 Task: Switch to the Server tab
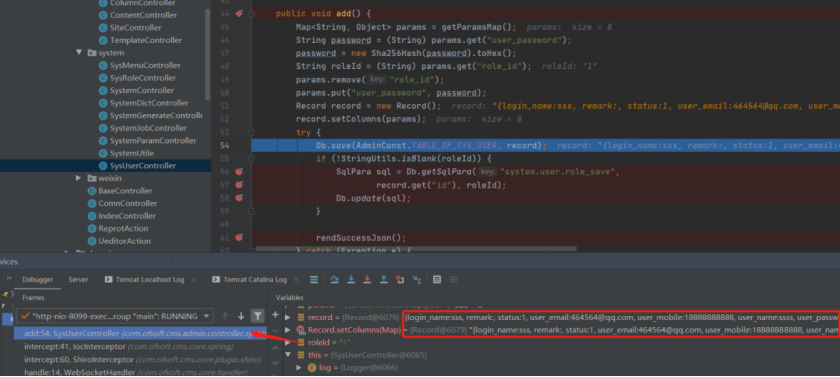pyautogui.click(x=78, y=280)
